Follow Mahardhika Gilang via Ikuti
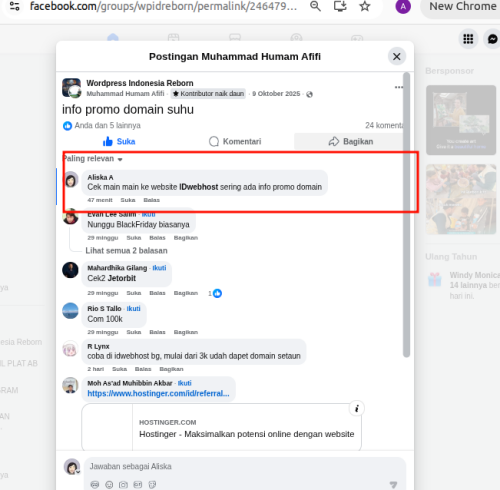The image size is (500, 490). [159, 268]
